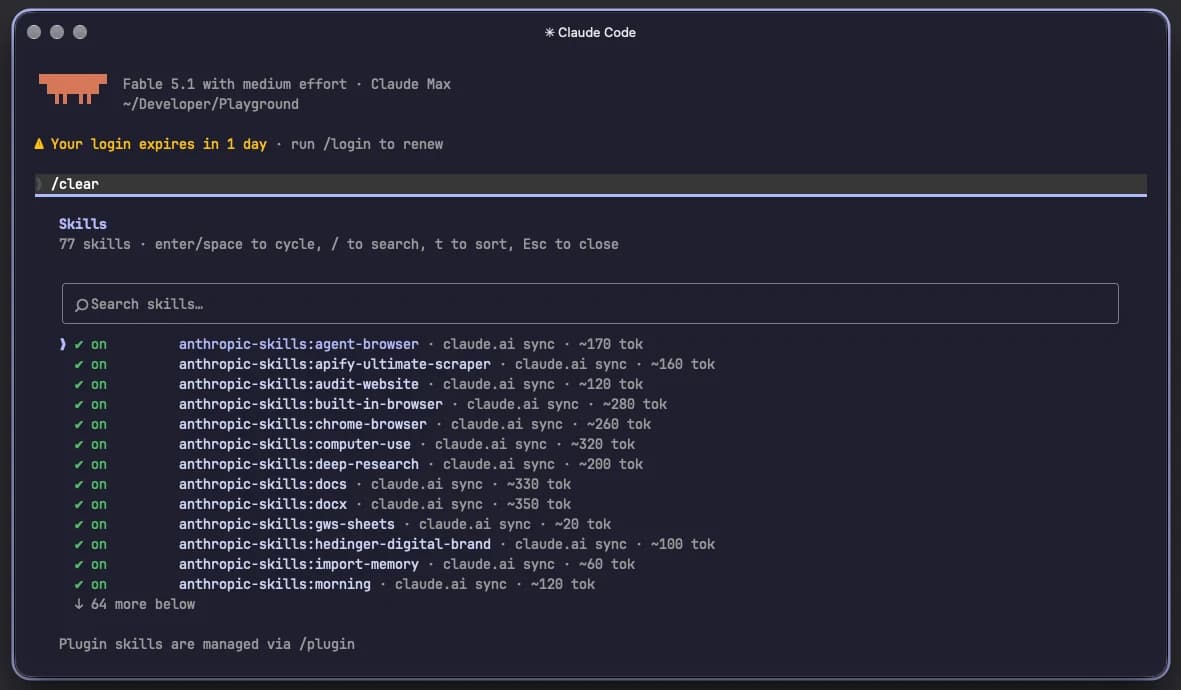Click 'claude.ai sync' on morning row

450,584
